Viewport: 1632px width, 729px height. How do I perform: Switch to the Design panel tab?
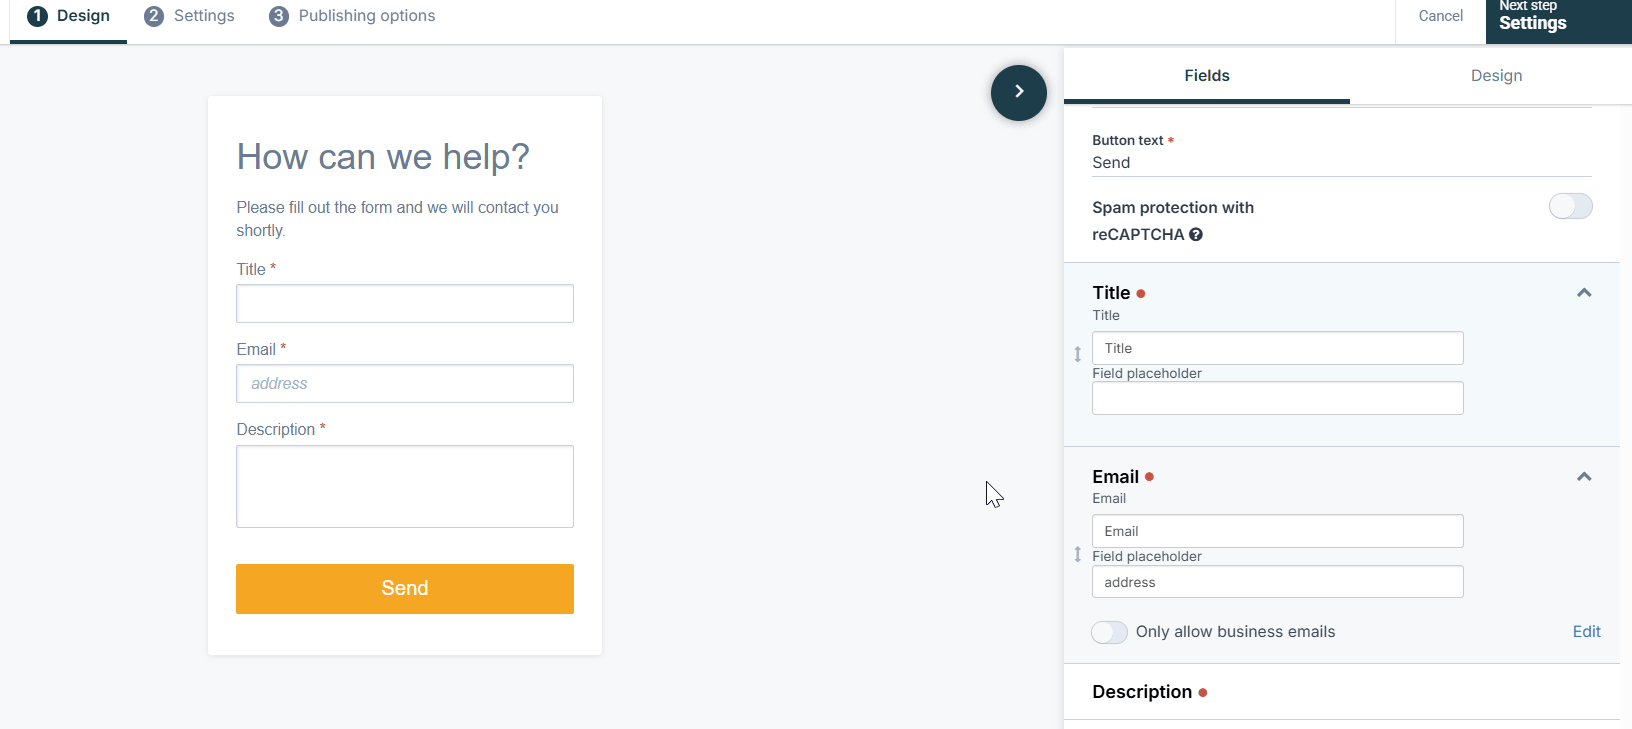point(1496,76)
